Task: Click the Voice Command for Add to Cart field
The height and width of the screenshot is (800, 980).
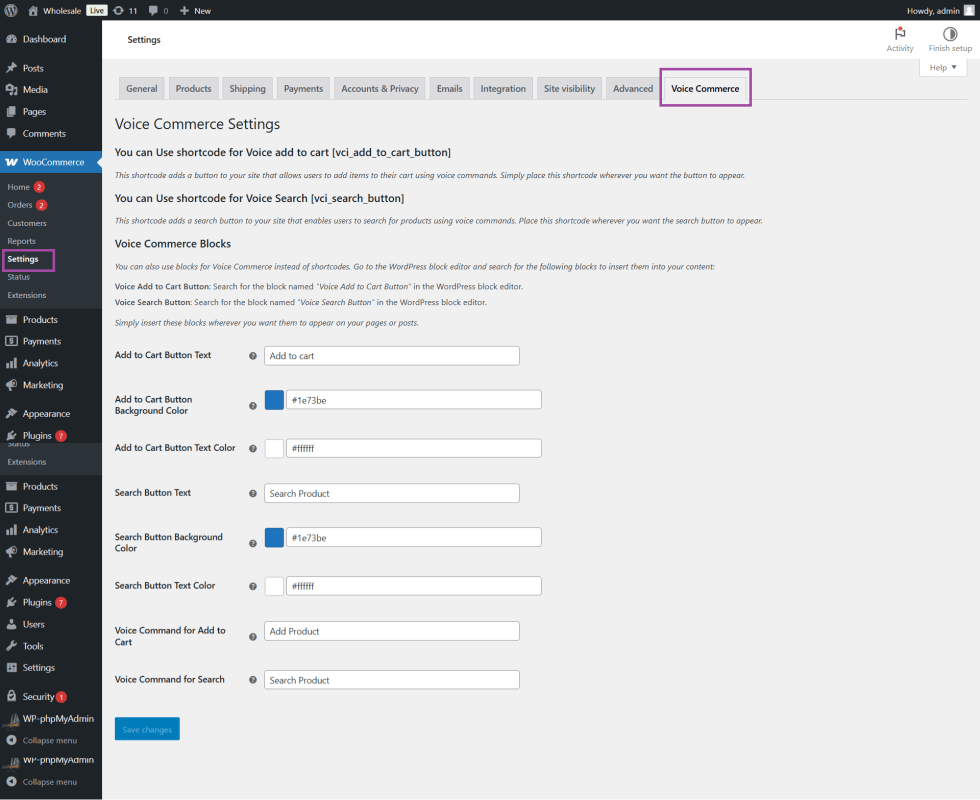Action: (391, 631)
